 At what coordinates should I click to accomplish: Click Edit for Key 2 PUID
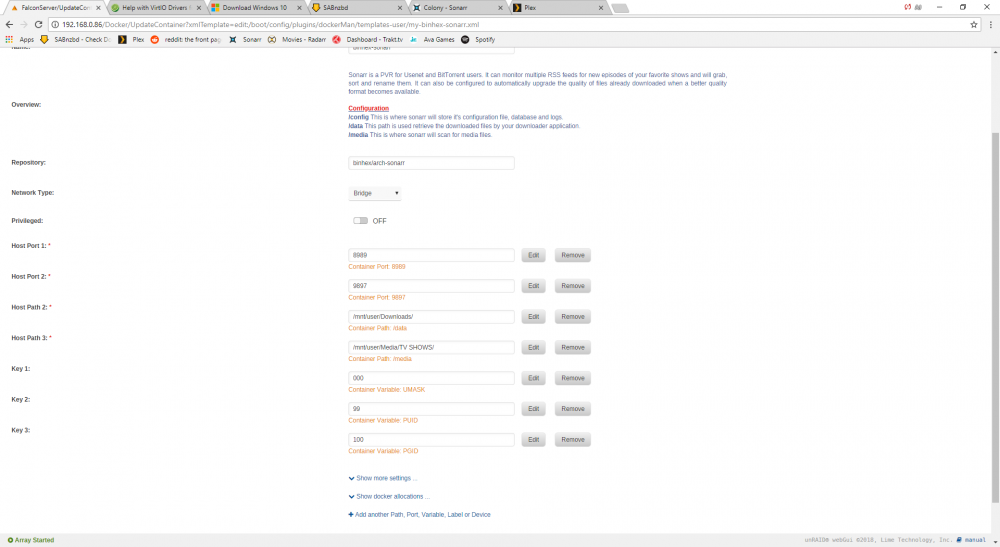coord(533,409)
